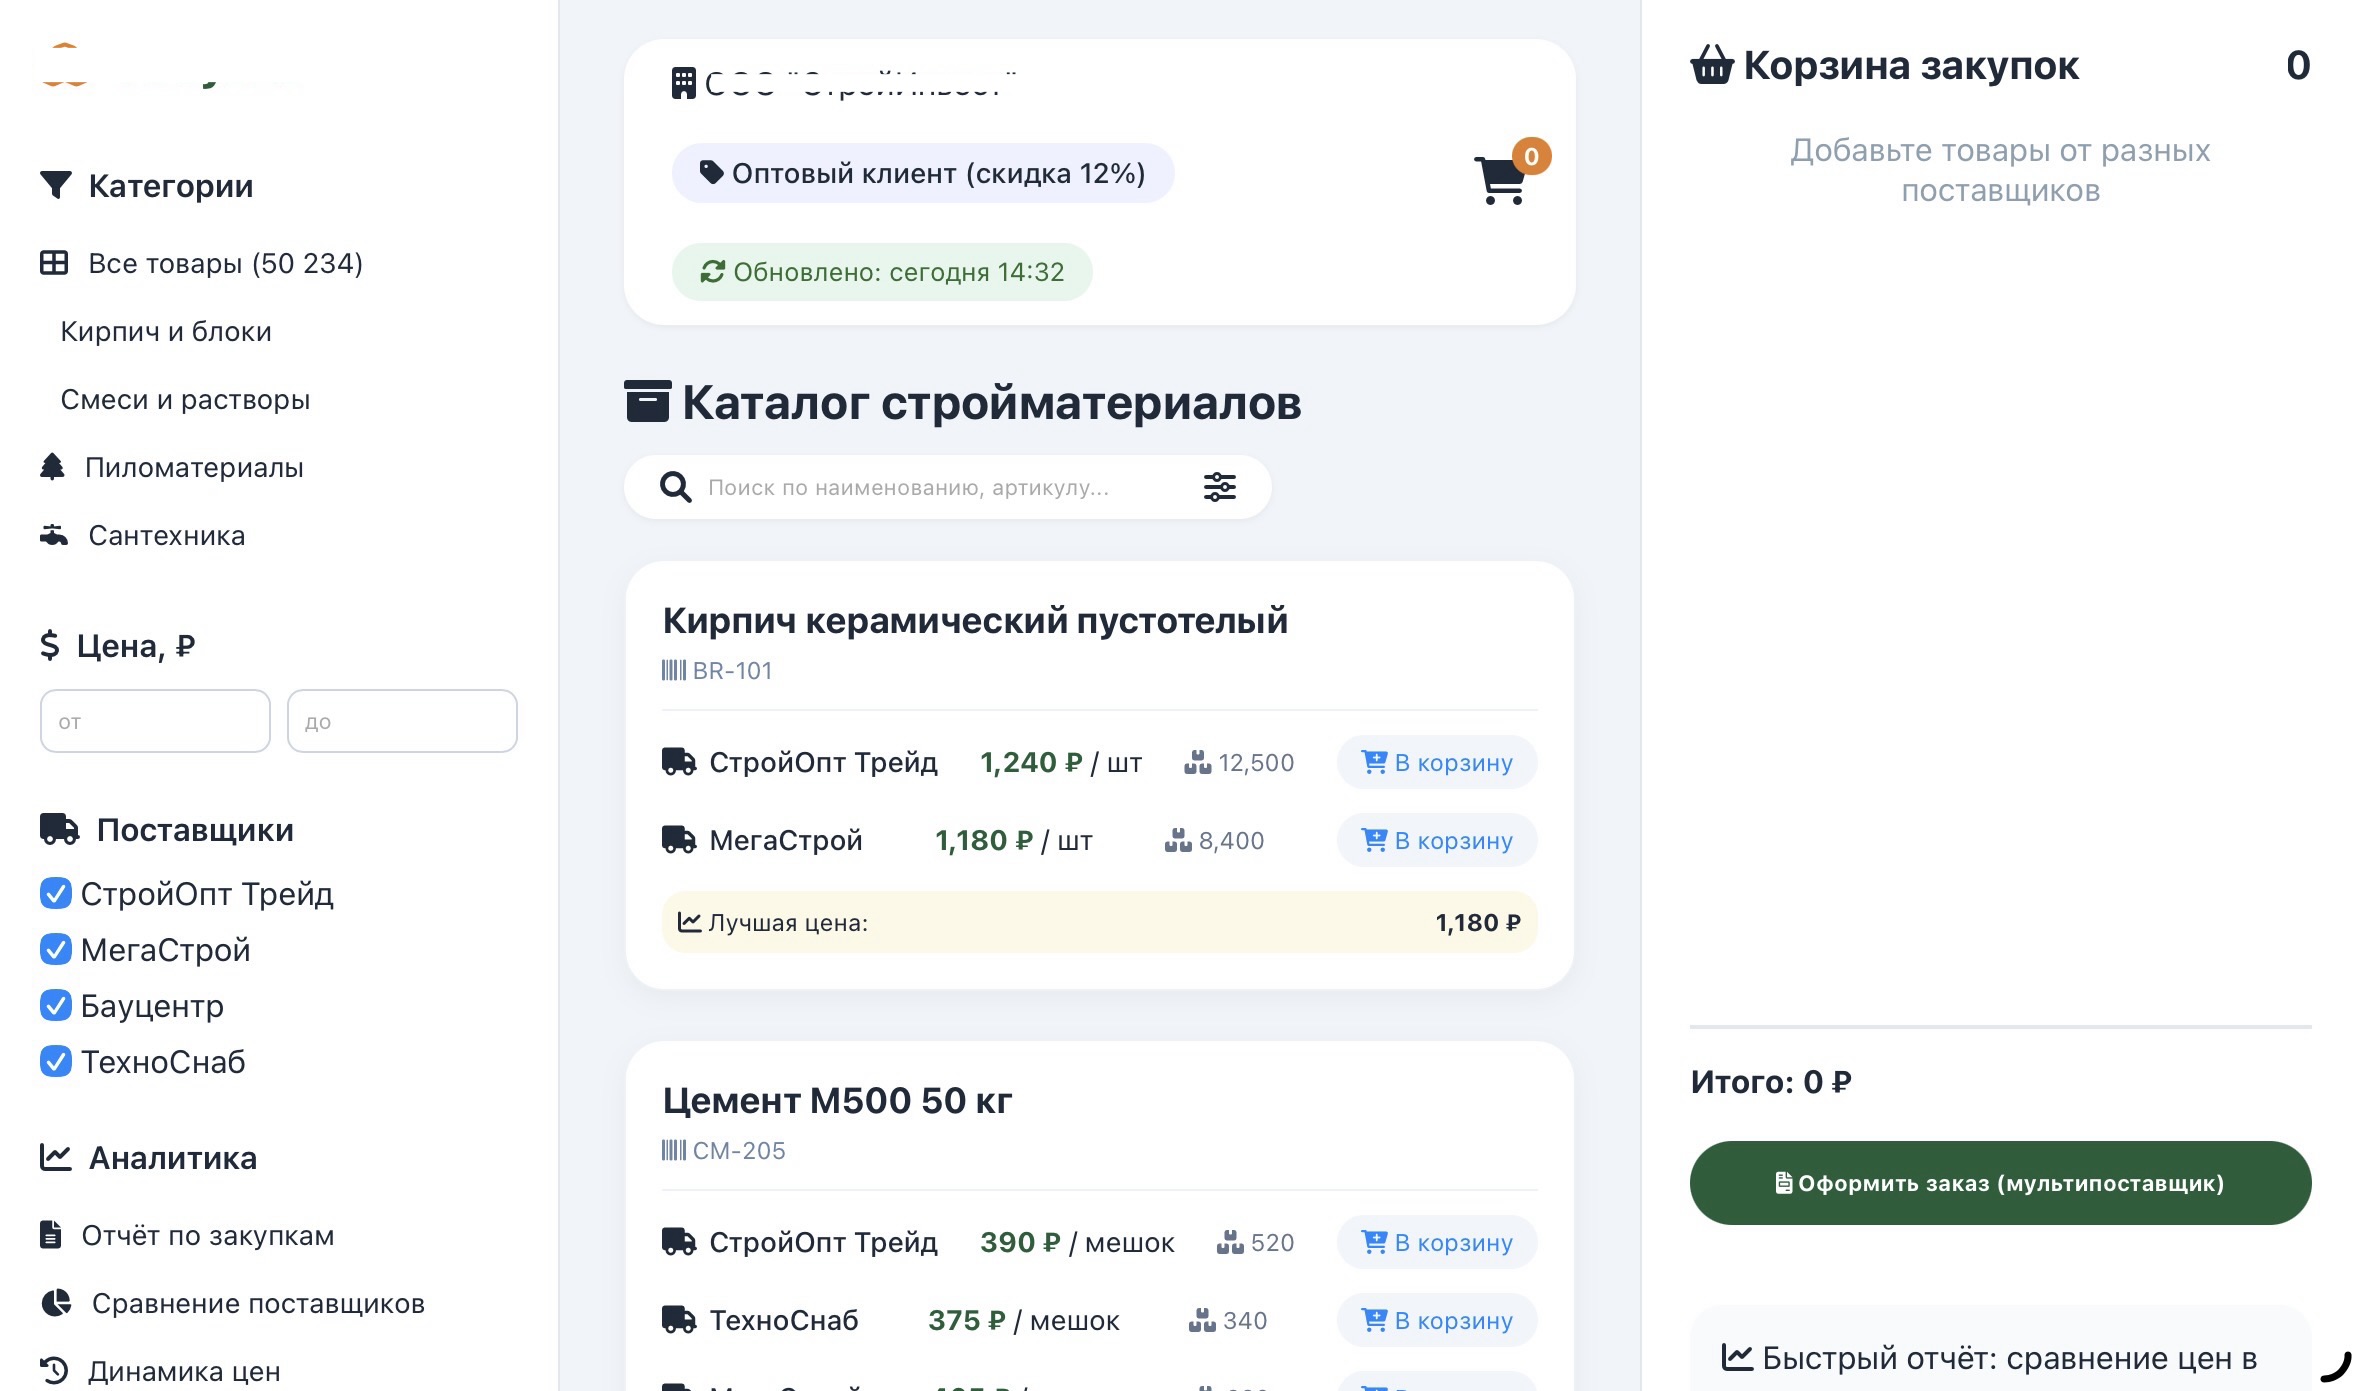Expand Смеси и растворы category
Screen dimensions: 2360x1391
[x=186, y=399]
